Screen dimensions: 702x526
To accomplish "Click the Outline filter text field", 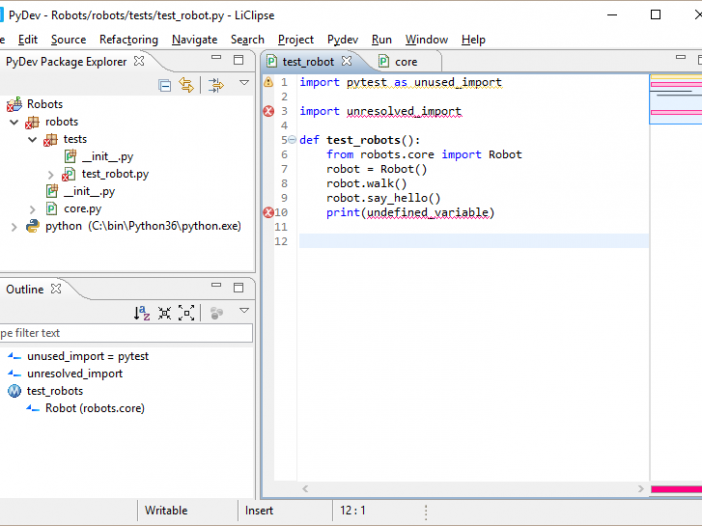I will pyautogui.click(x=126, y=333).
